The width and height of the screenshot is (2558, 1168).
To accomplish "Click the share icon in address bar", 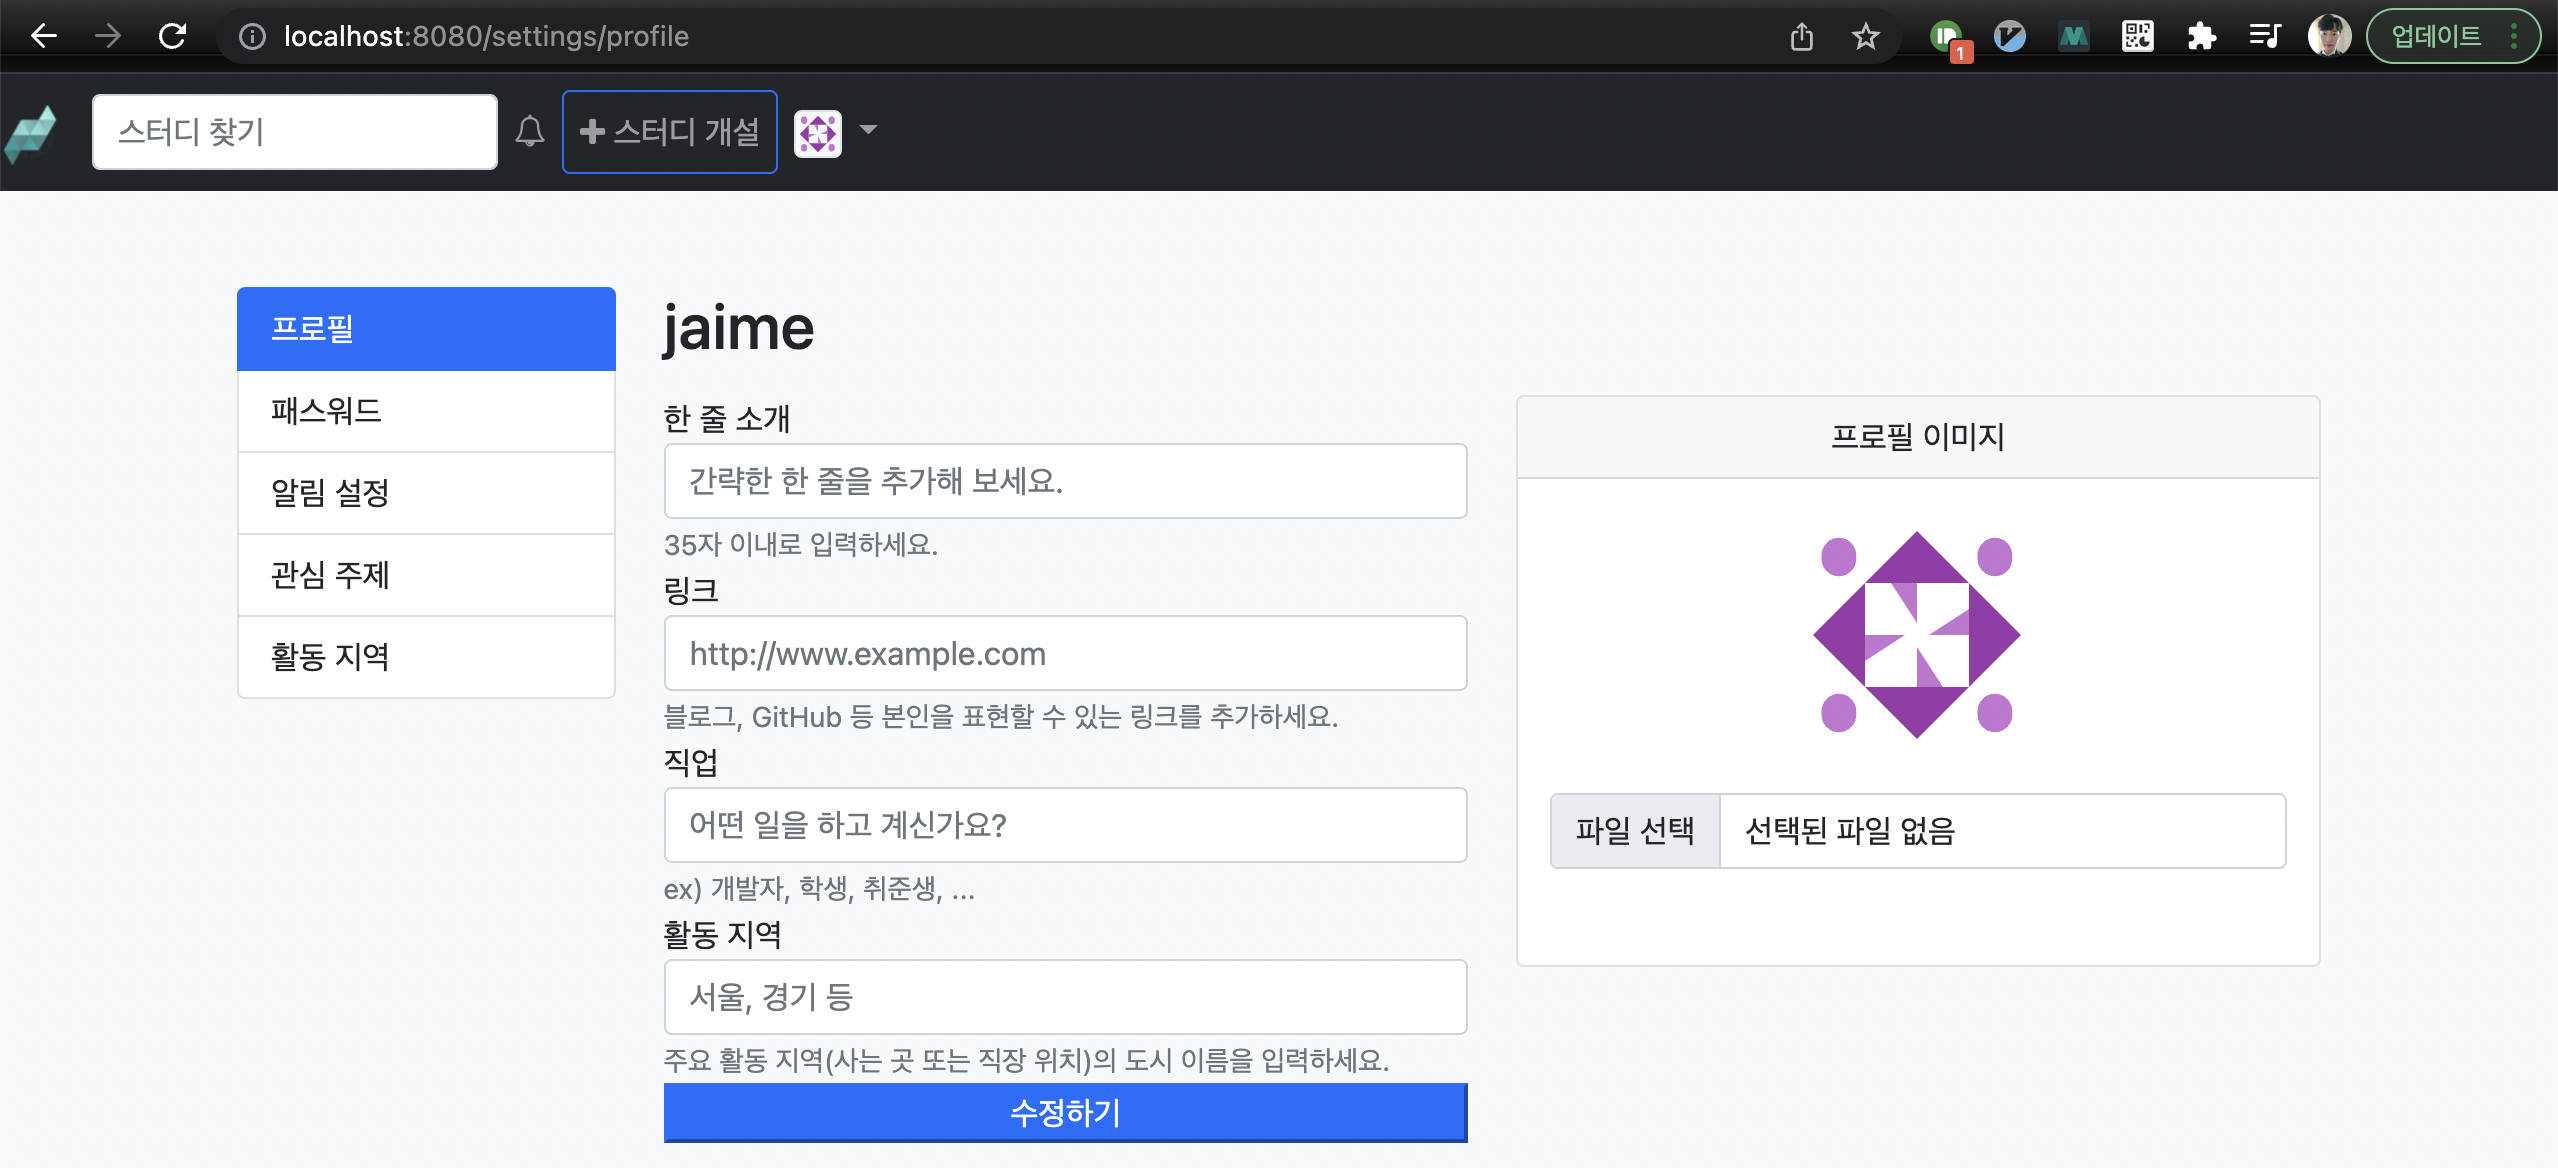I will tap(1801, 37).
